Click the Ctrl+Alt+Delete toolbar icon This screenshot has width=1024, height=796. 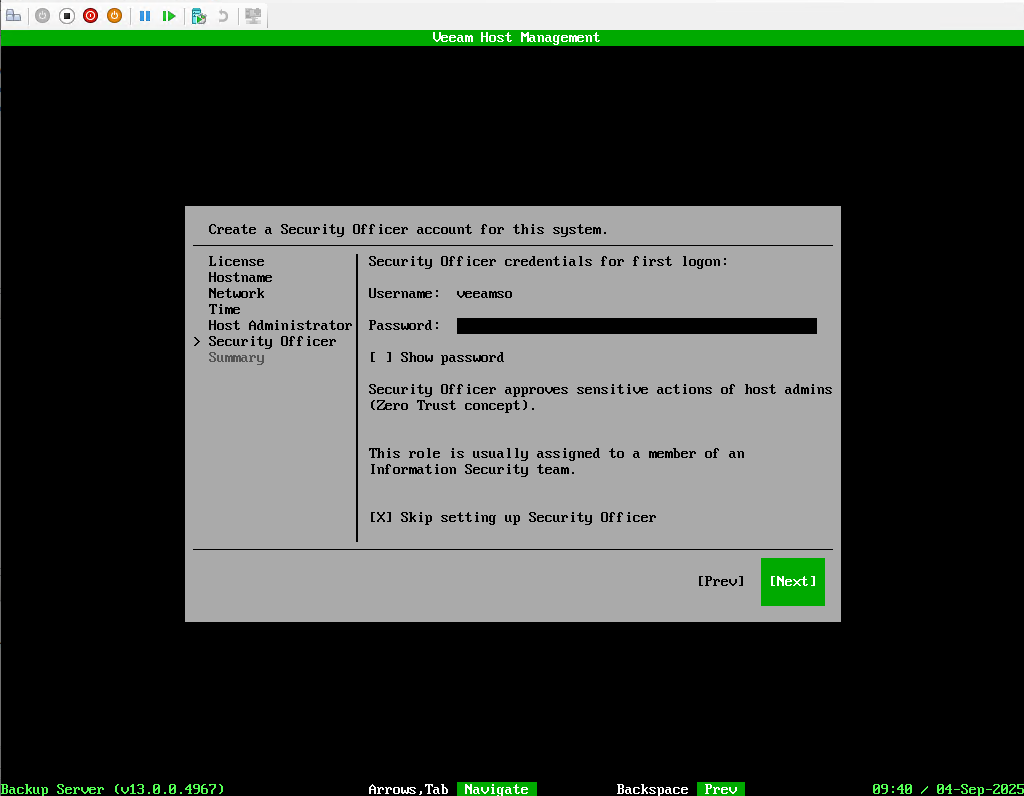14,16
